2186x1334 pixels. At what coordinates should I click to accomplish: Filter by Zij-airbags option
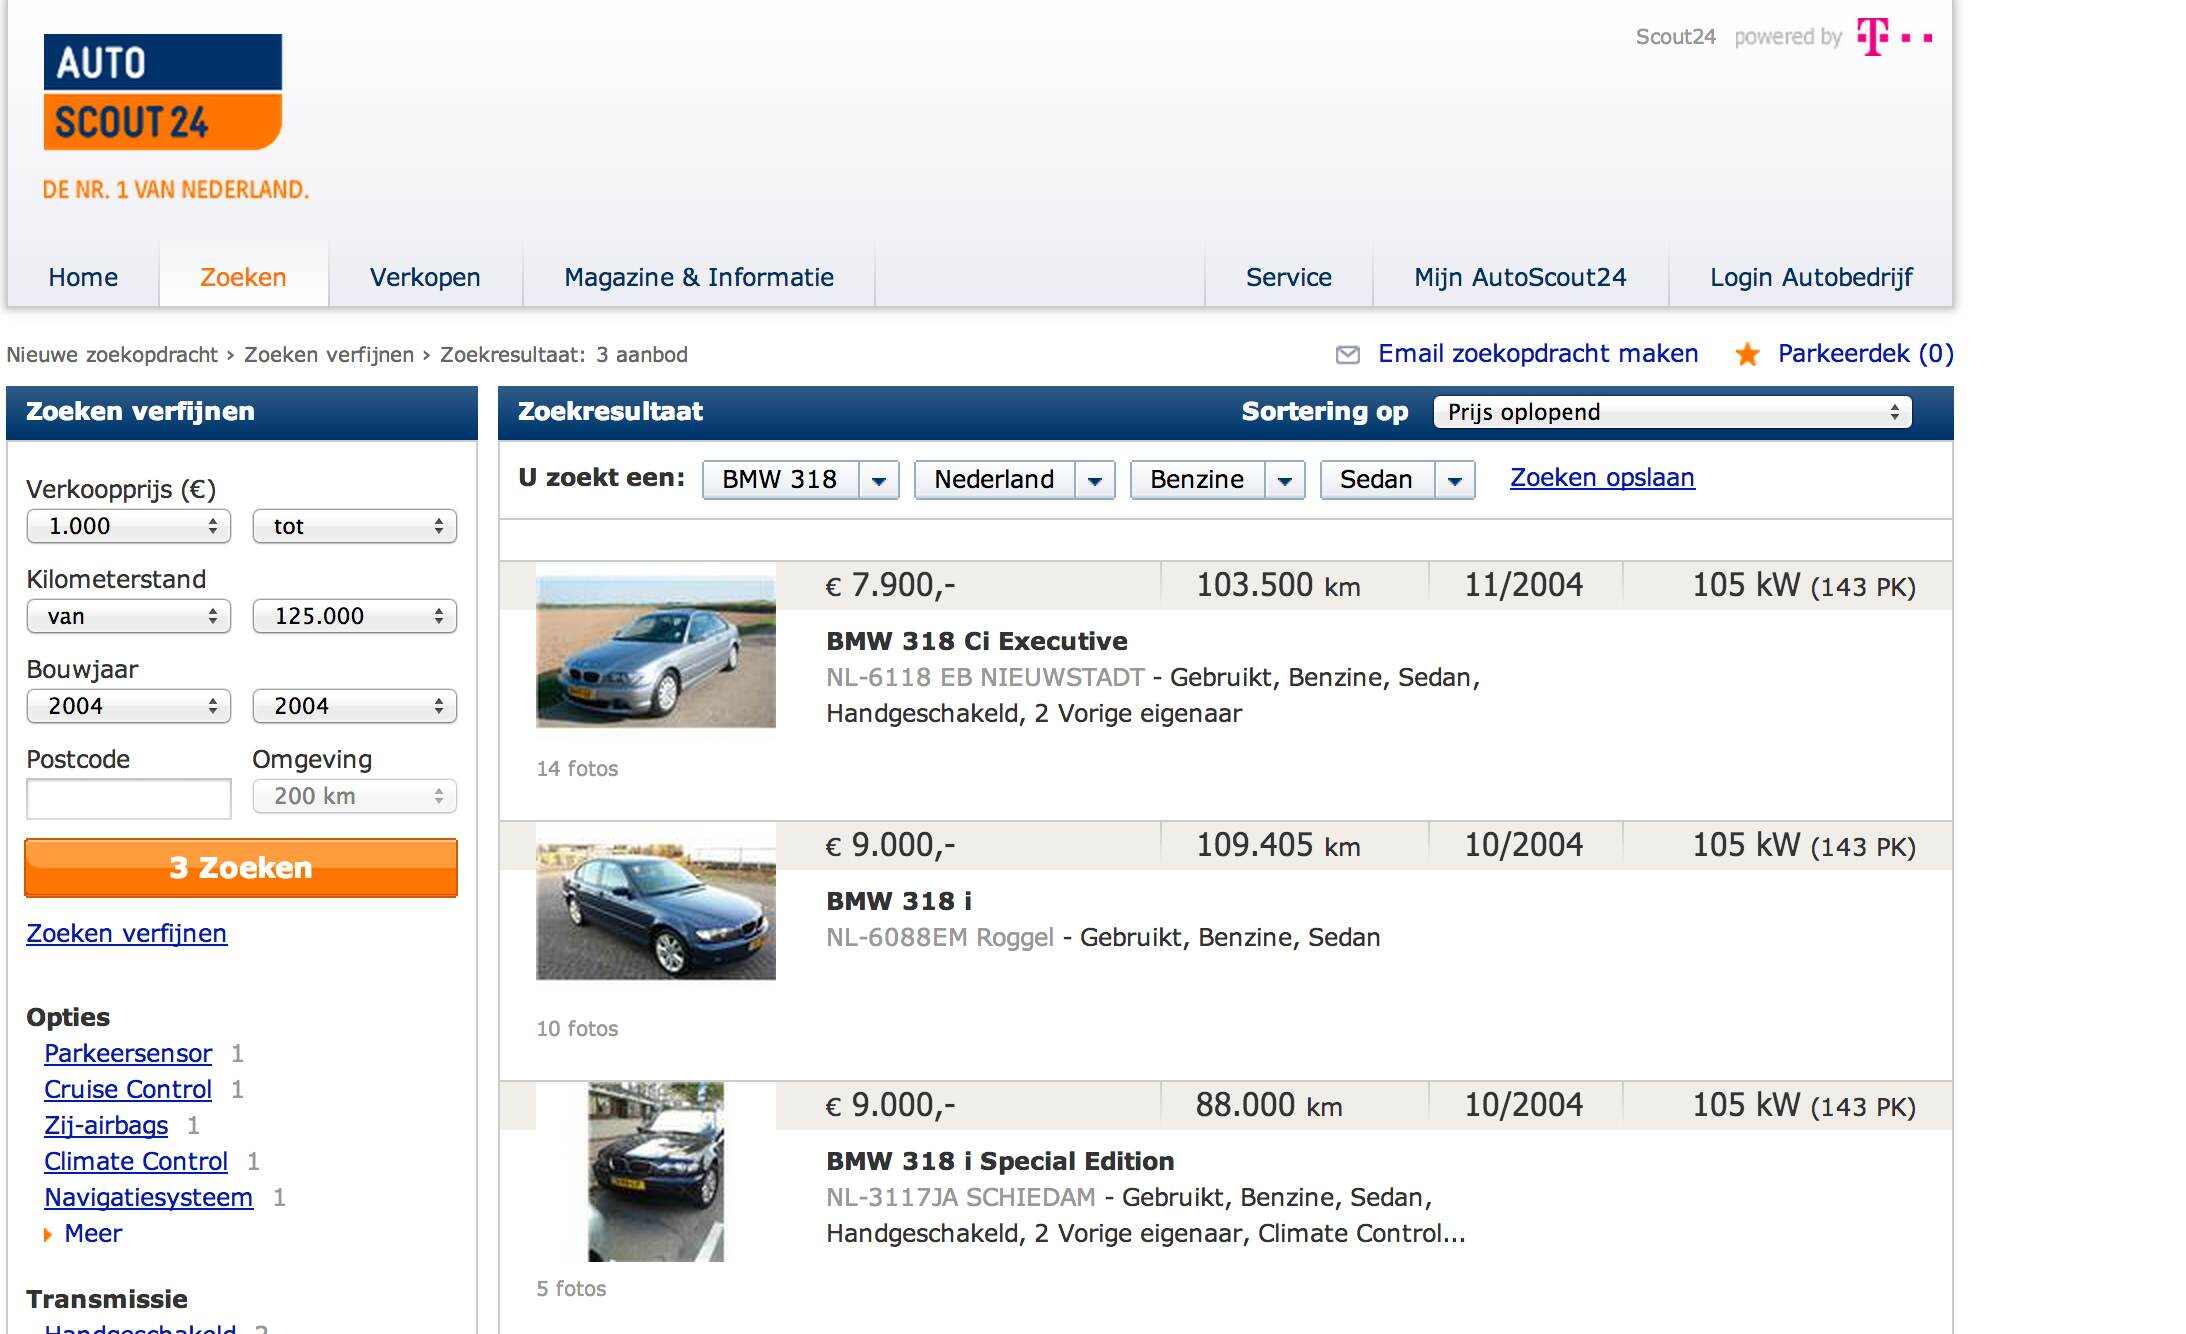(106, 1125)
